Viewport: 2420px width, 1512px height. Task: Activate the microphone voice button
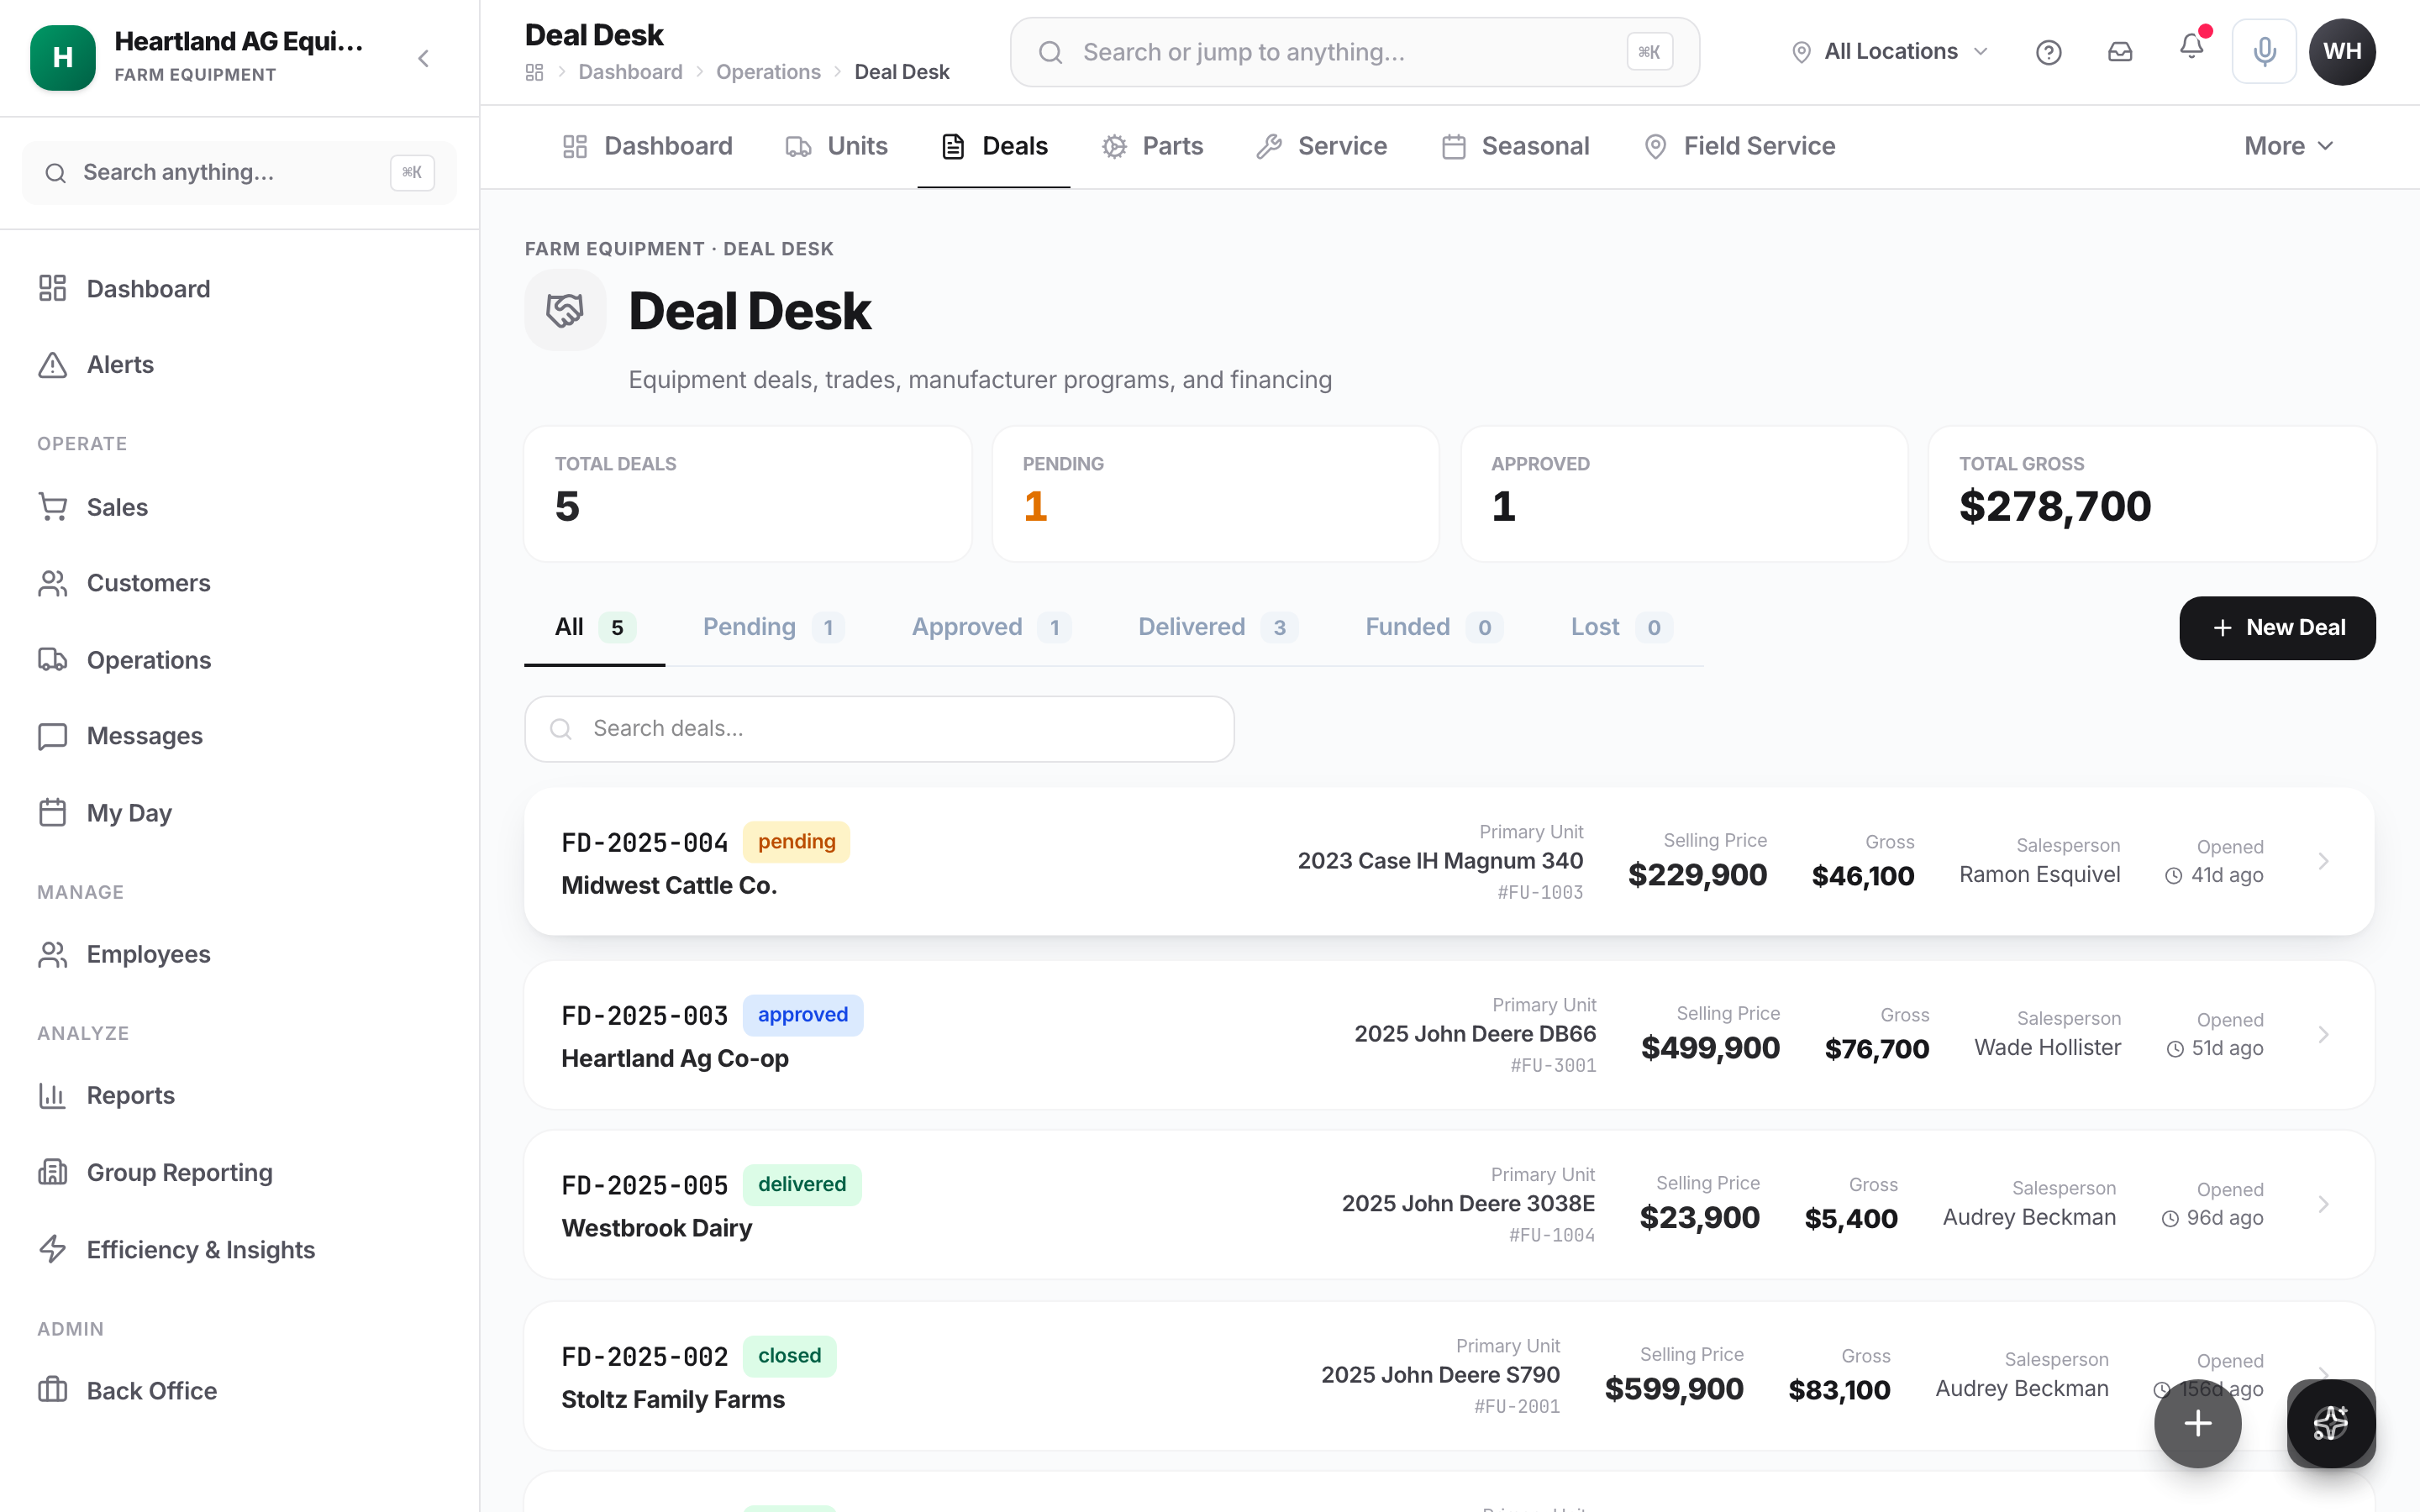pyautogui.click(x=2264, y=52)
